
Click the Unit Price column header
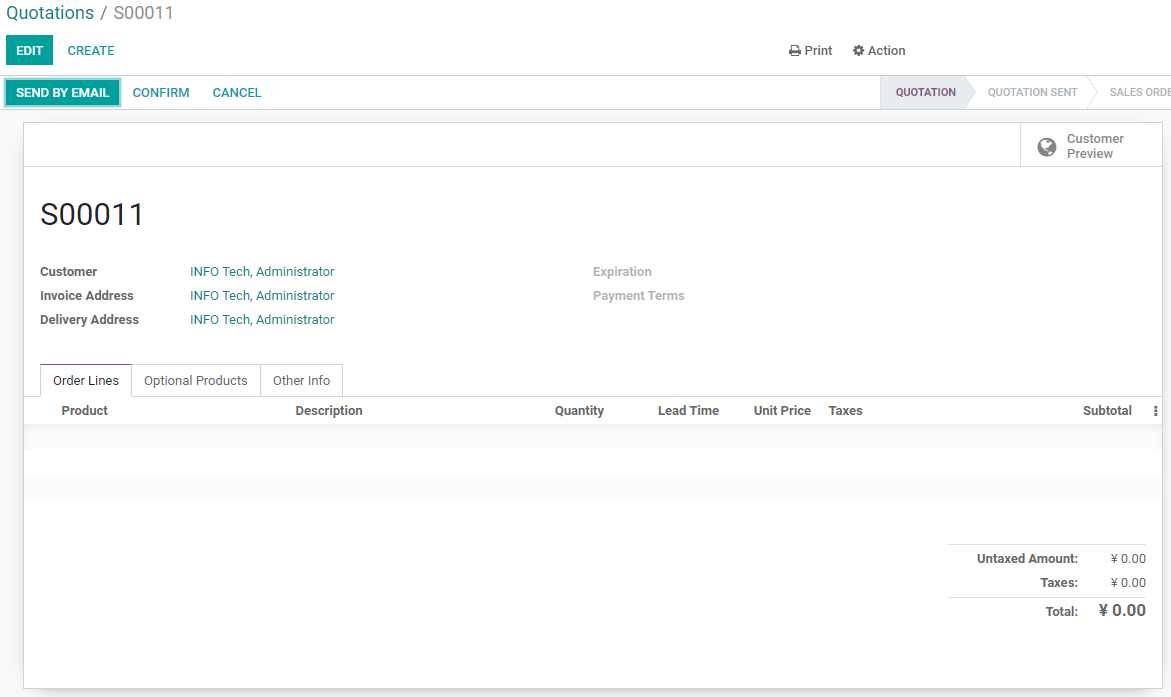(782, 411)
